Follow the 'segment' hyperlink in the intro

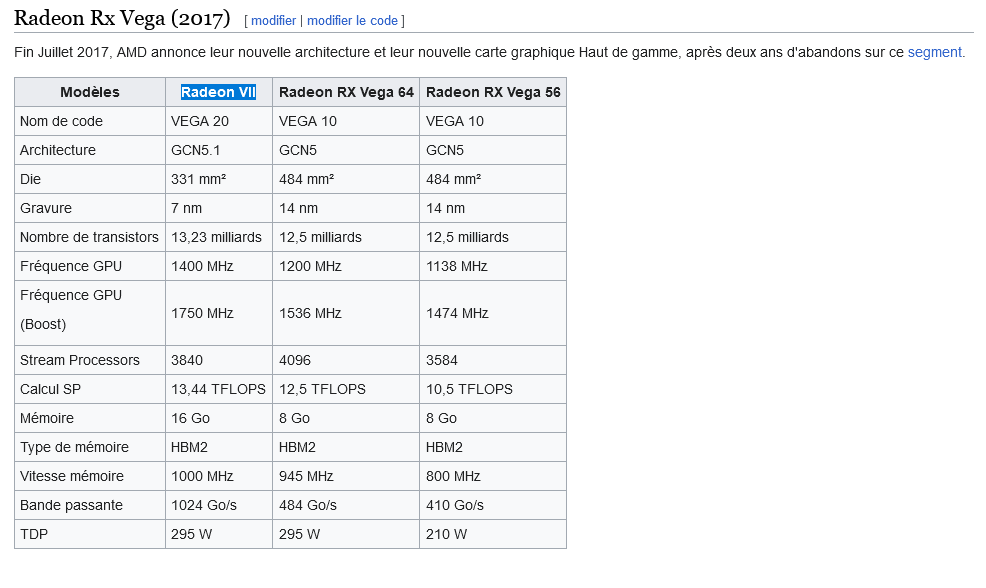[x=934, y=52]
